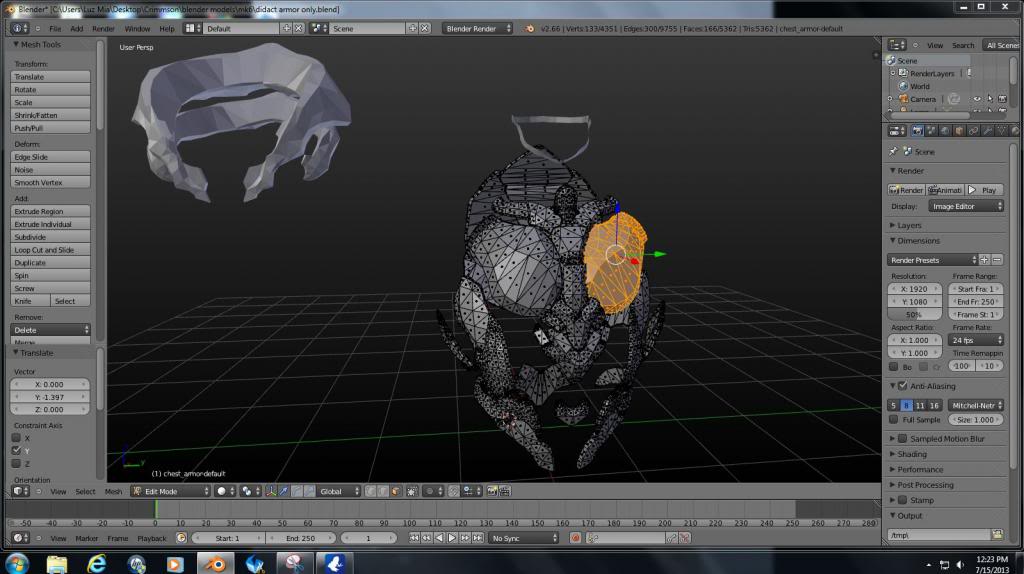Open the World properties tab icon
Screen dimensions: 1024x574
945,131
